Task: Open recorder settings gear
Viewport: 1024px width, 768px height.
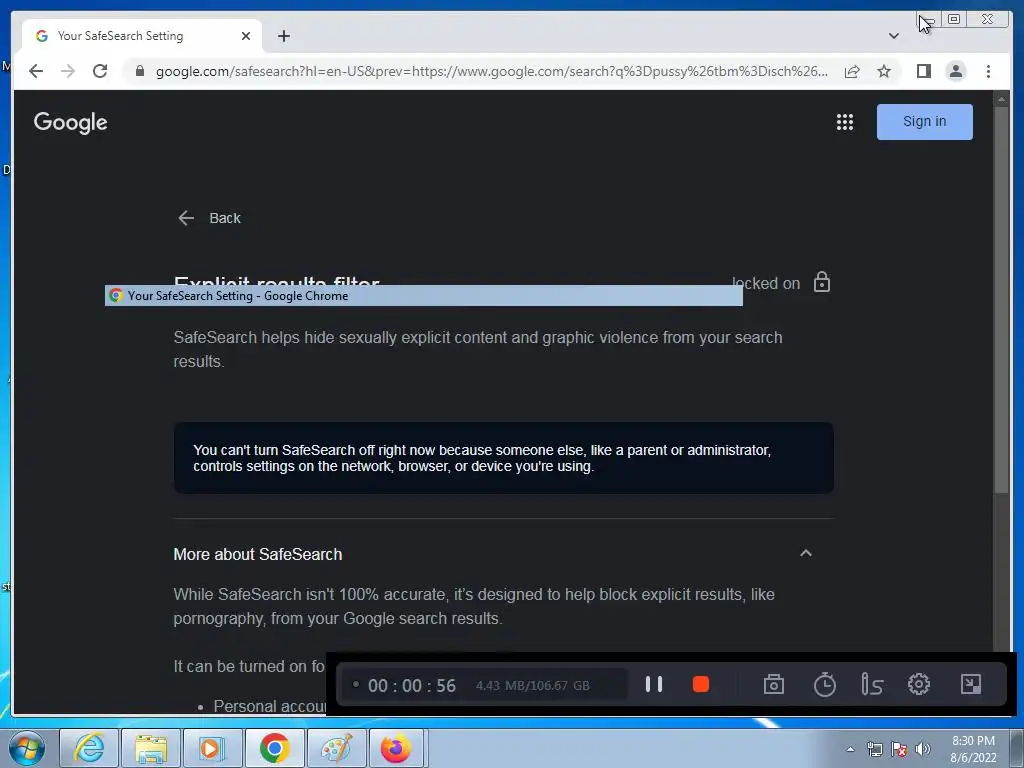Action: (918, 684)
